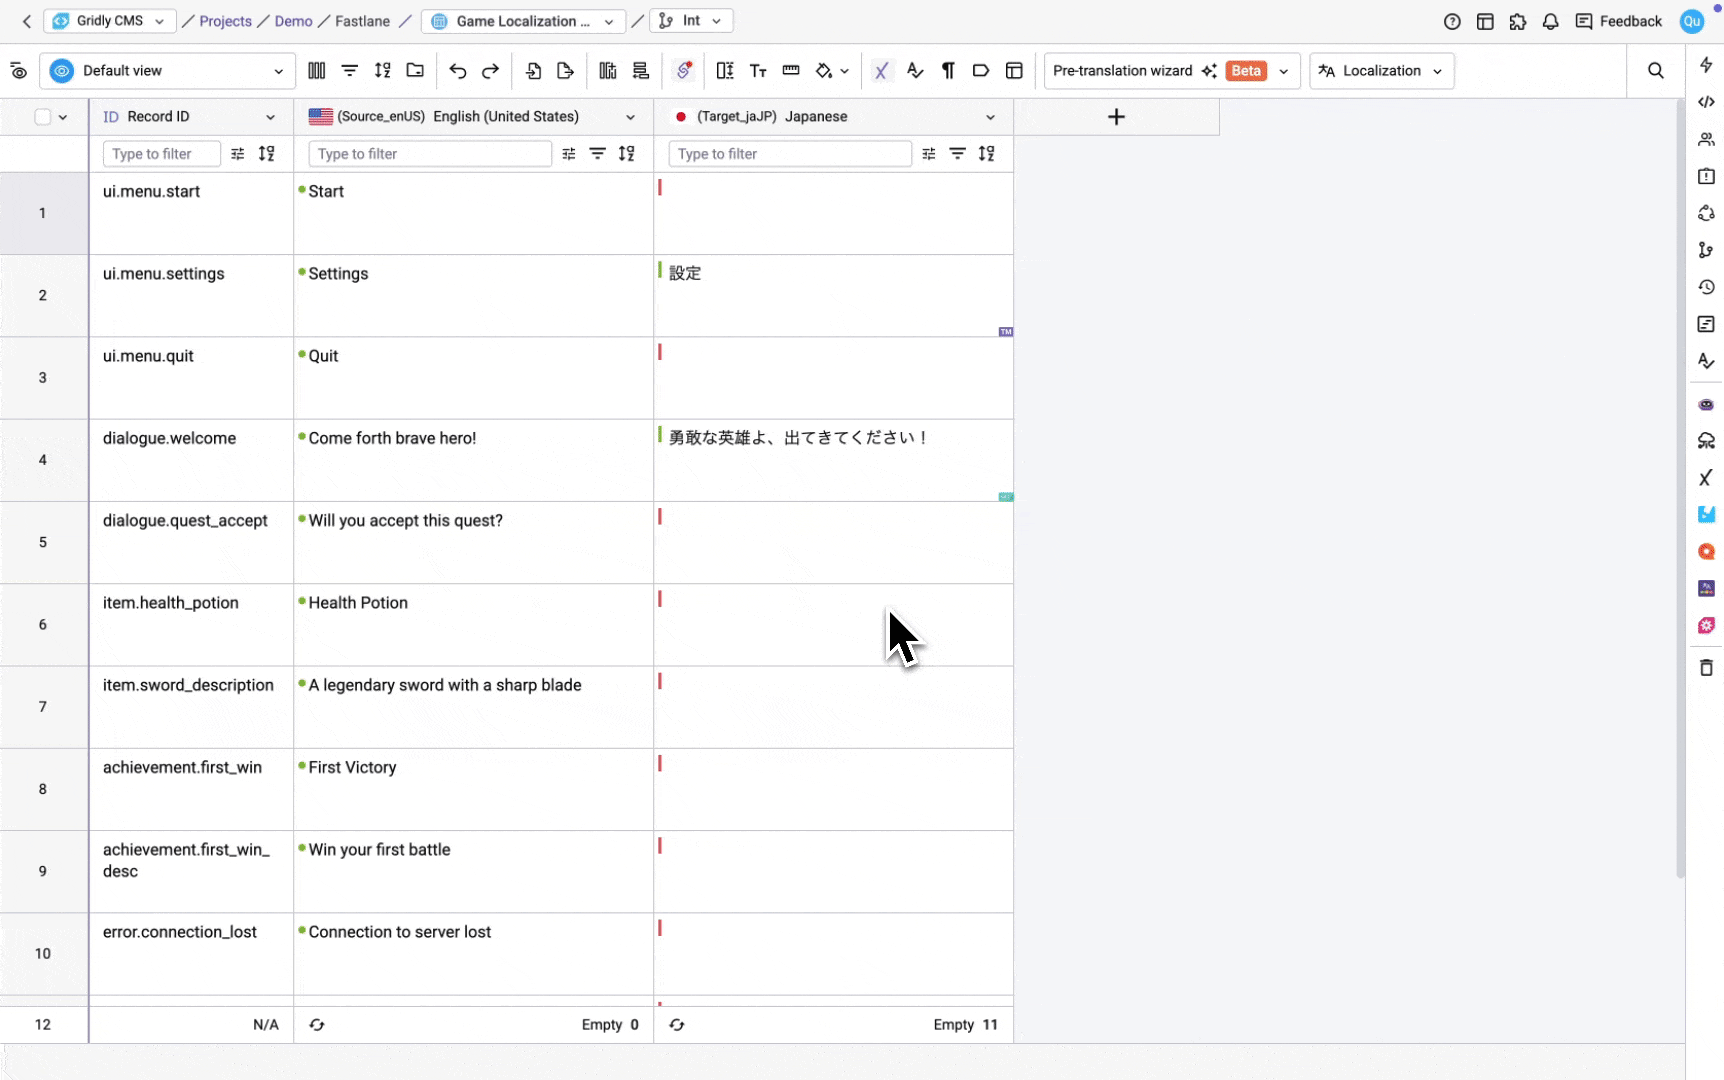The width and height of the screenshot is (1724, 1080).
Task: Type in the Record ID filter field
Action: pyautogui.click(x=160, y=153)
